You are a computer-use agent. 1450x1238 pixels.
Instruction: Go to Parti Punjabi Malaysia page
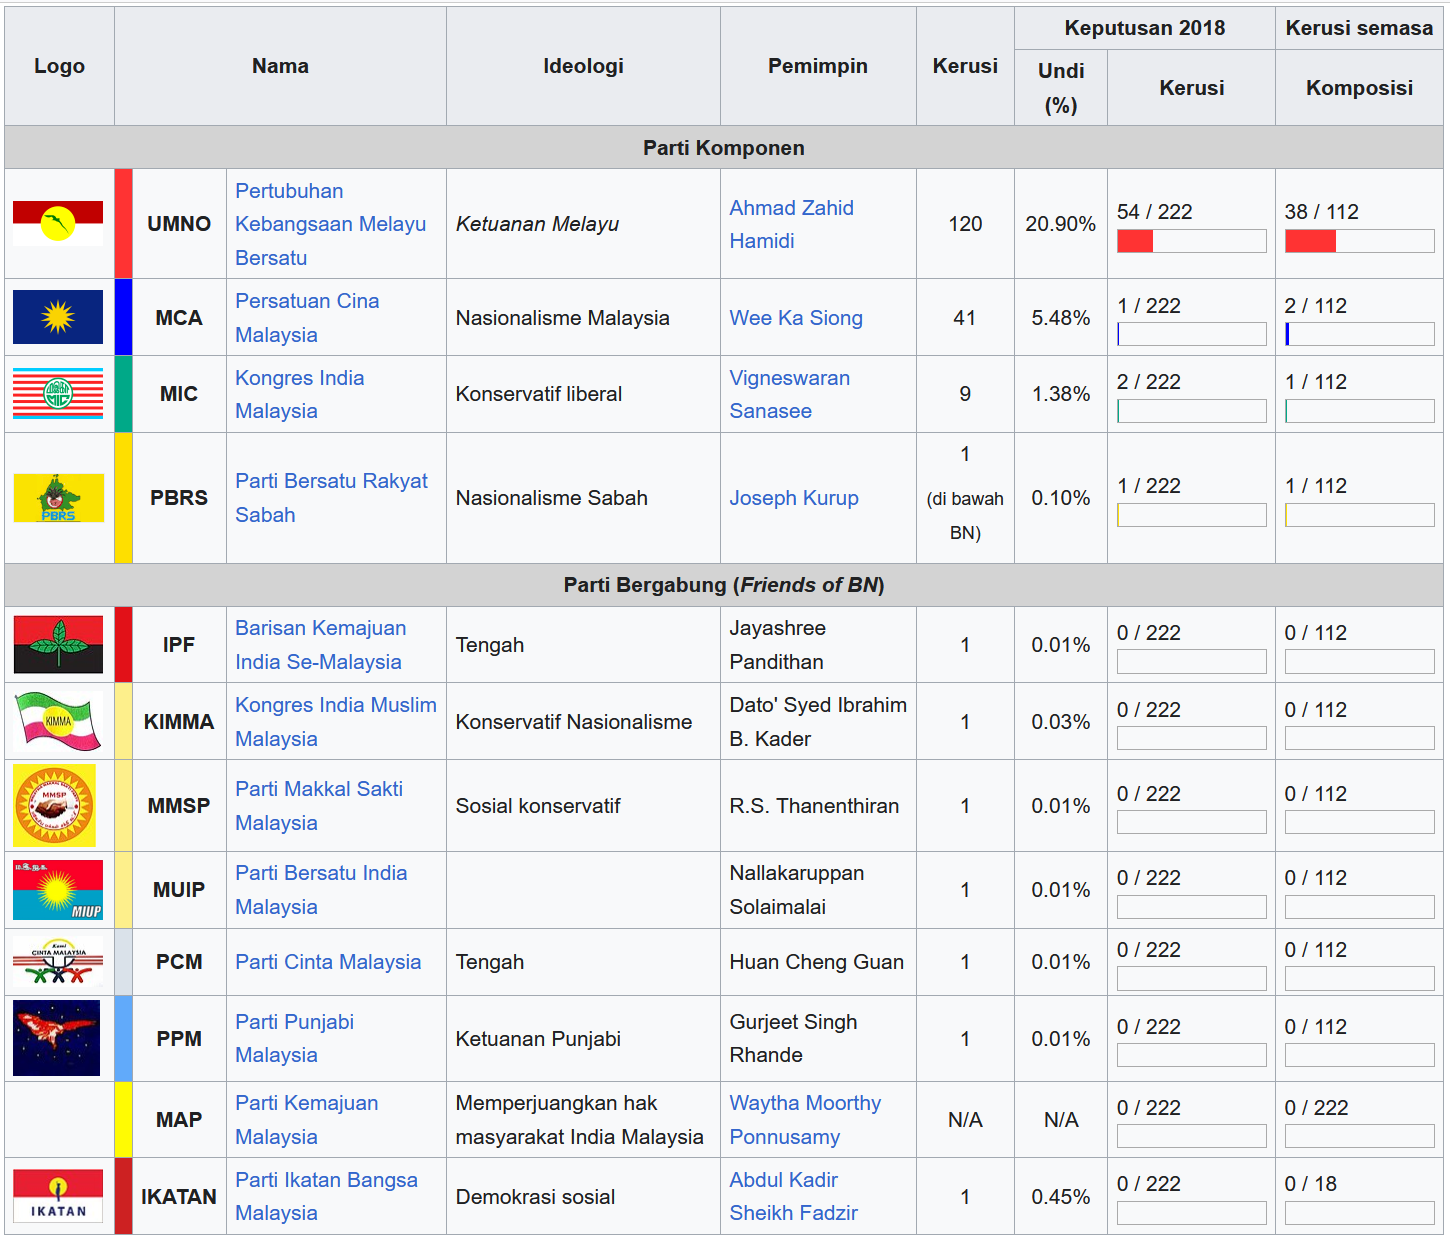295,1038
